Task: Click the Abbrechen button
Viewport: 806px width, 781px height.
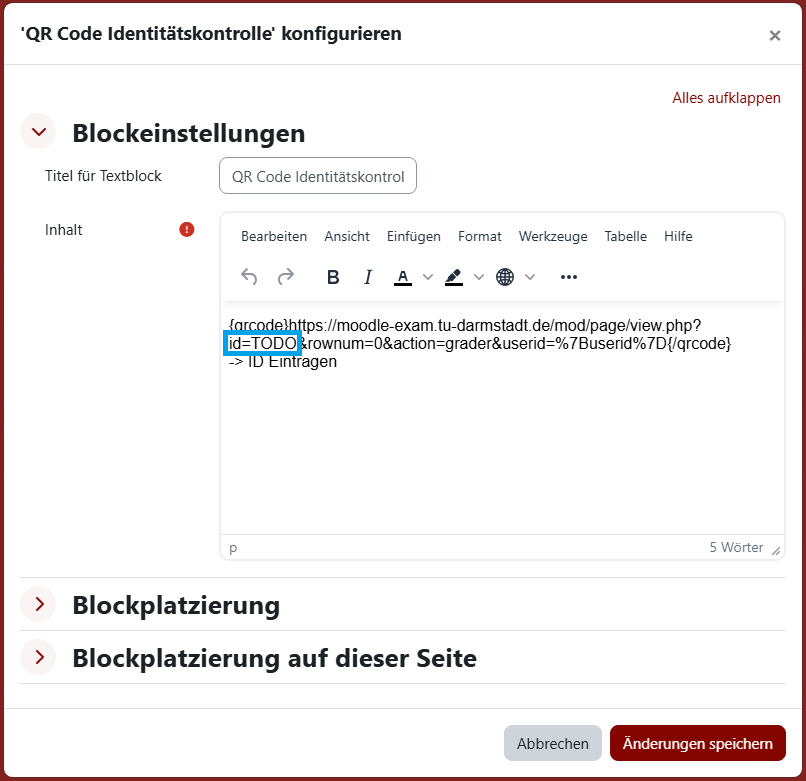Action: click(x=553, y=743)
